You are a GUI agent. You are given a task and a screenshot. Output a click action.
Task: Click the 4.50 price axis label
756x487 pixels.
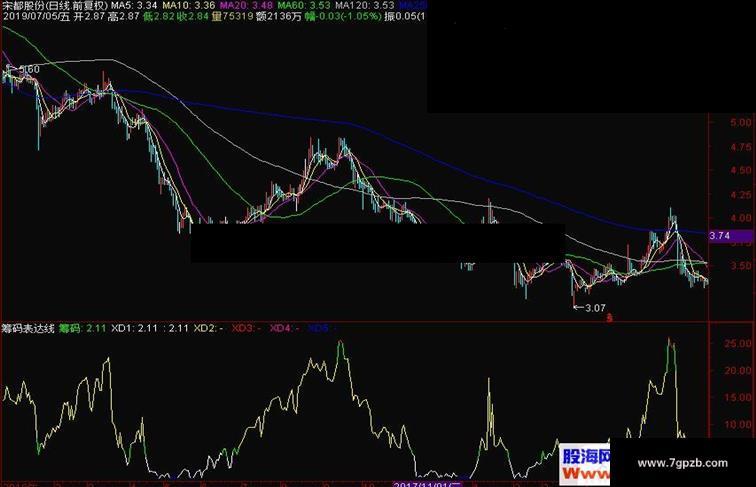point(741,170)
